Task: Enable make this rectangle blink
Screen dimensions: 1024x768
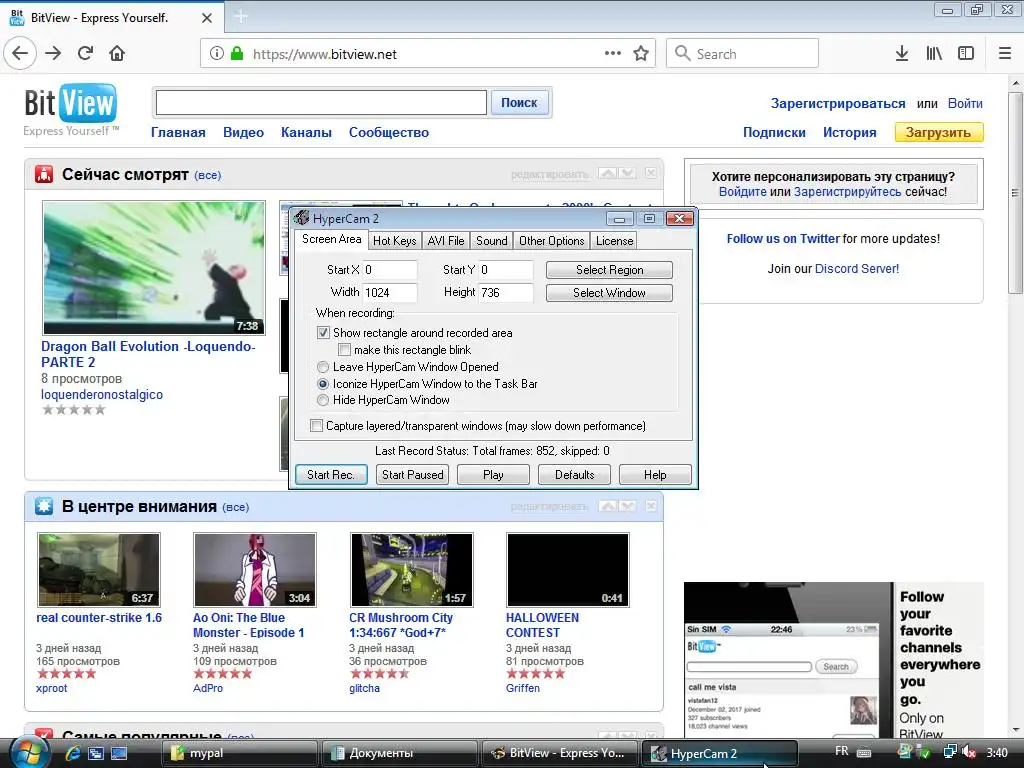Action: [344, 349]
